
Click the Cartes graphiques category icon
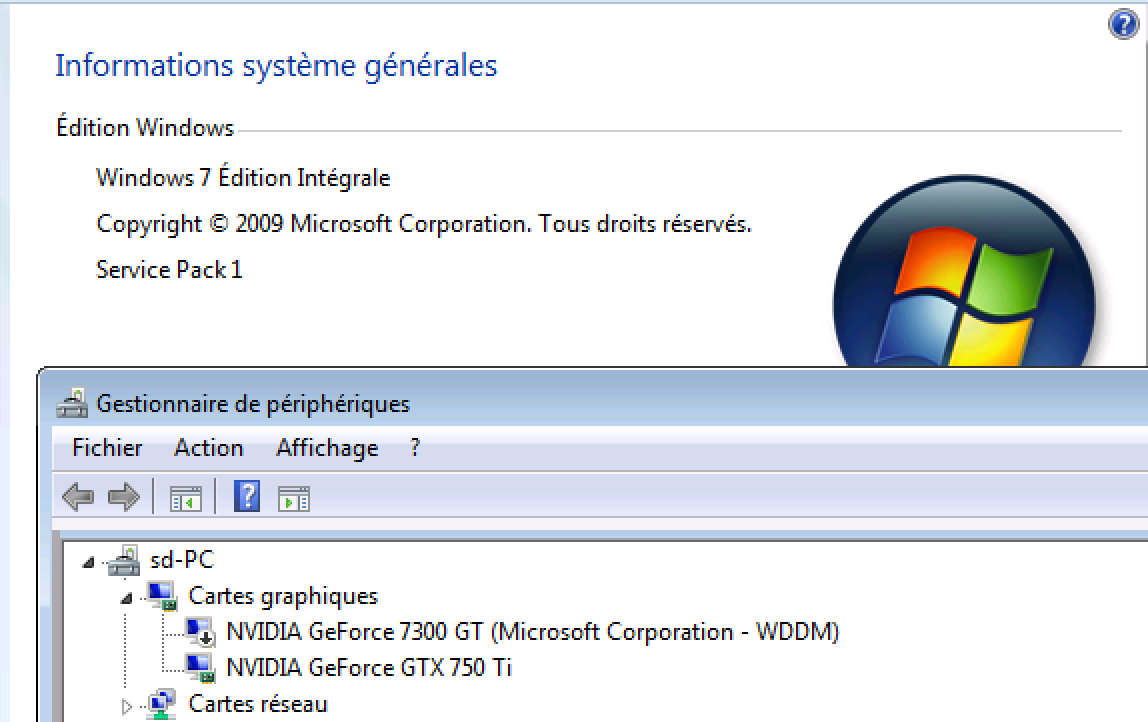(162, 596)
